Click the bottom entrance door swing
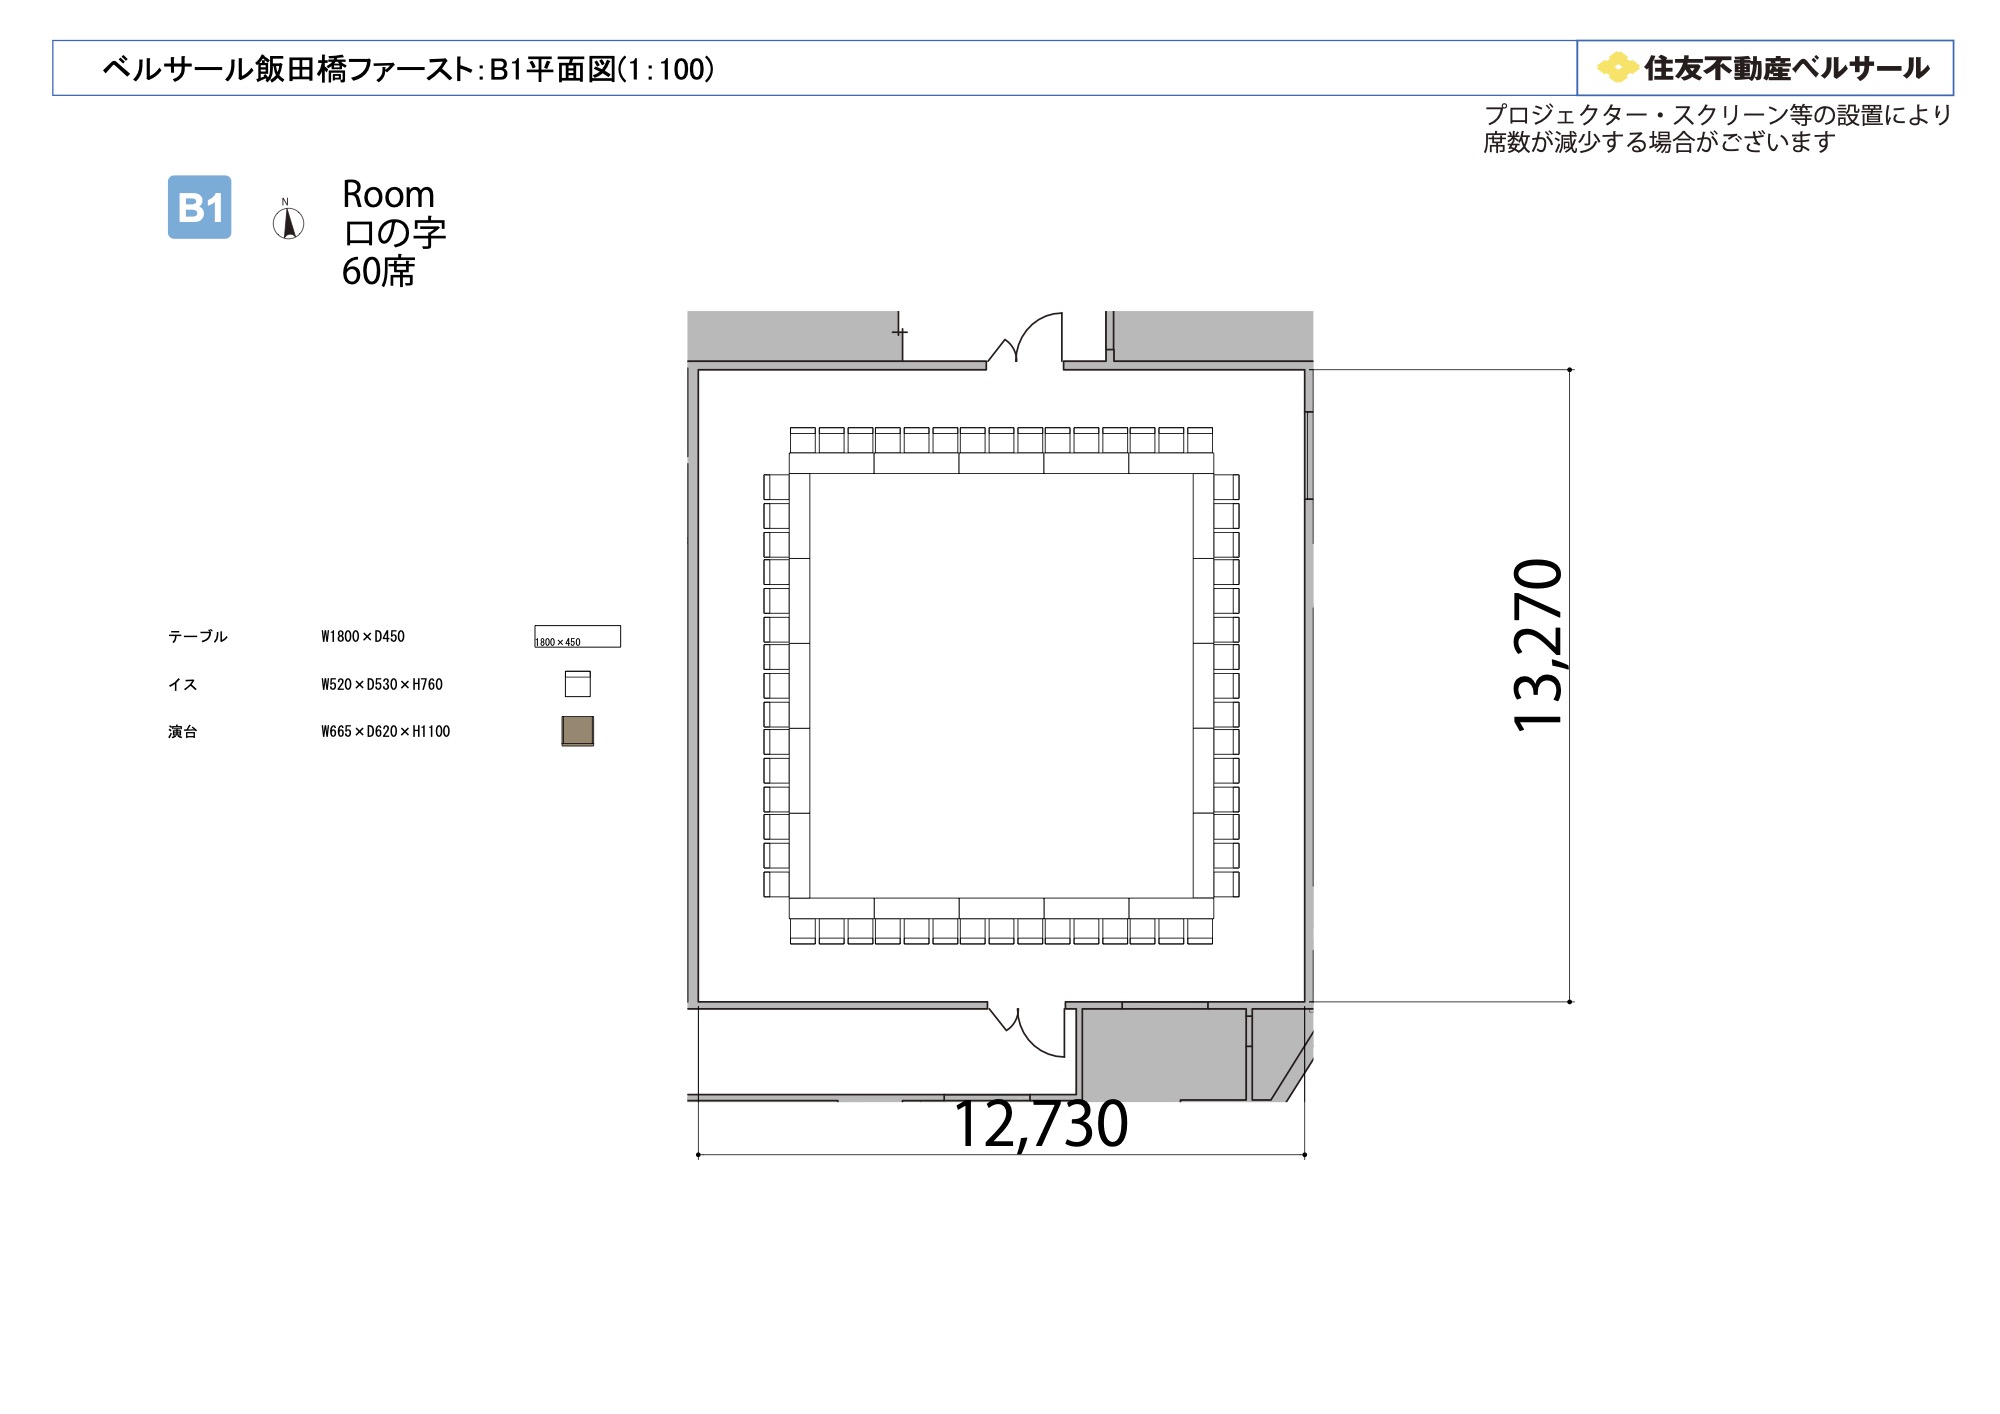Viewport: 2000px width, 1414px height. click(1029, 1031)
